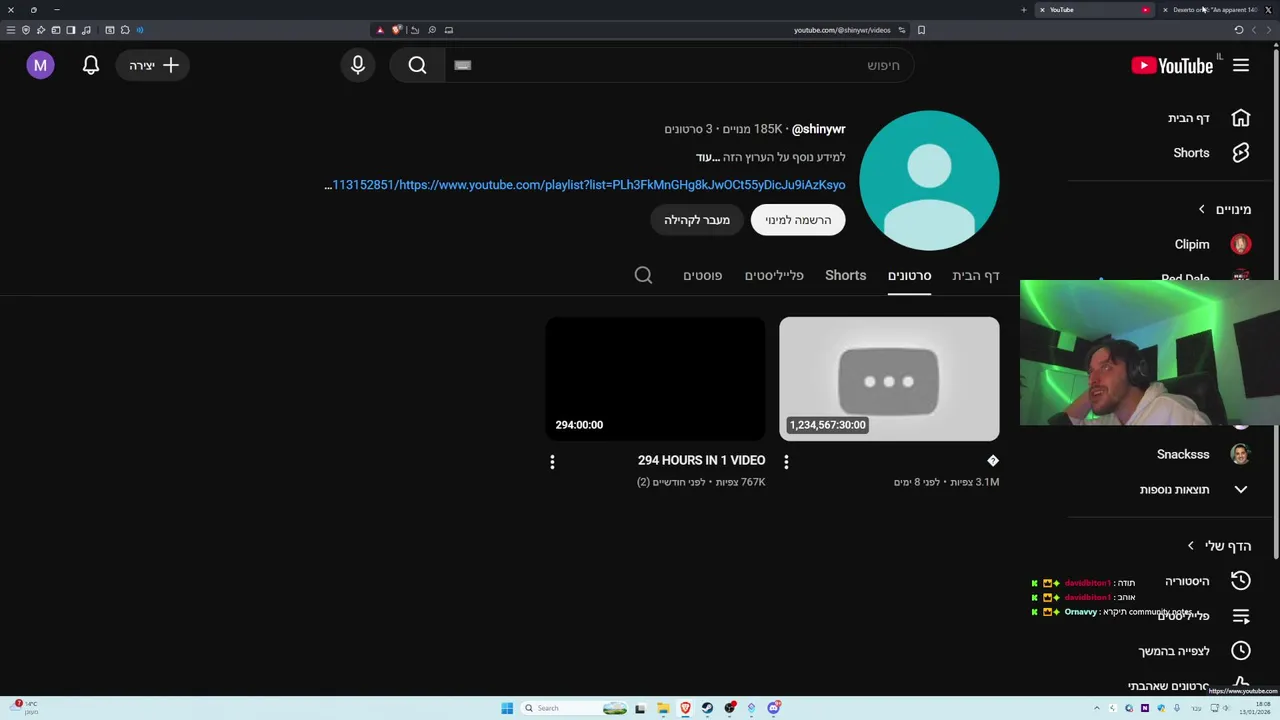Go to the YouTube logo home
The width and height of the screenshot is (1280, 720).
pyautogui.click(x=1172, y=65)
